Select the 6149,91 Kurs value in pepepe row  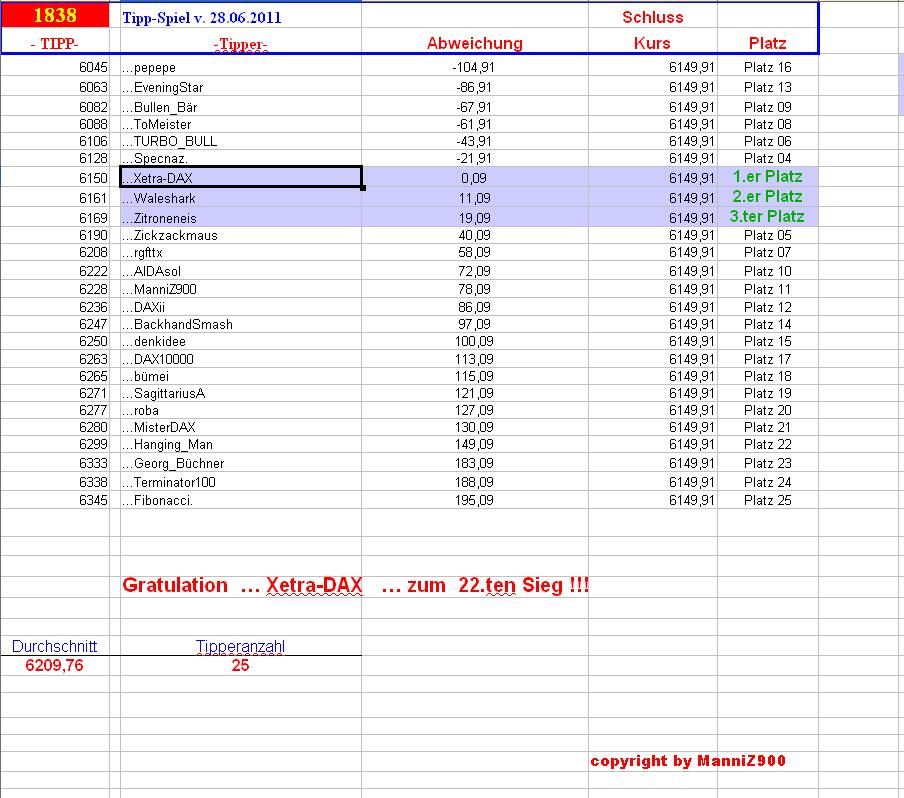click(x=692, y=67)
